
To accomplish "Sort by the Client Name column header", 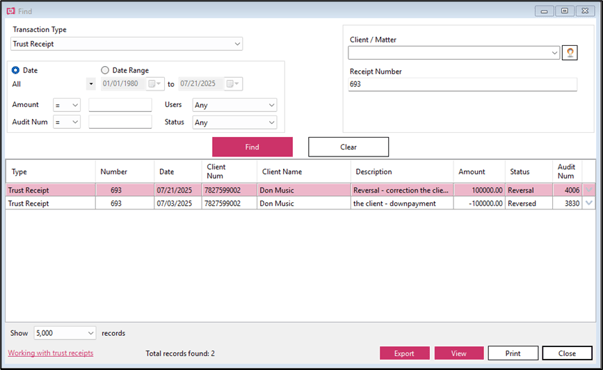I will tap(304, 172).
